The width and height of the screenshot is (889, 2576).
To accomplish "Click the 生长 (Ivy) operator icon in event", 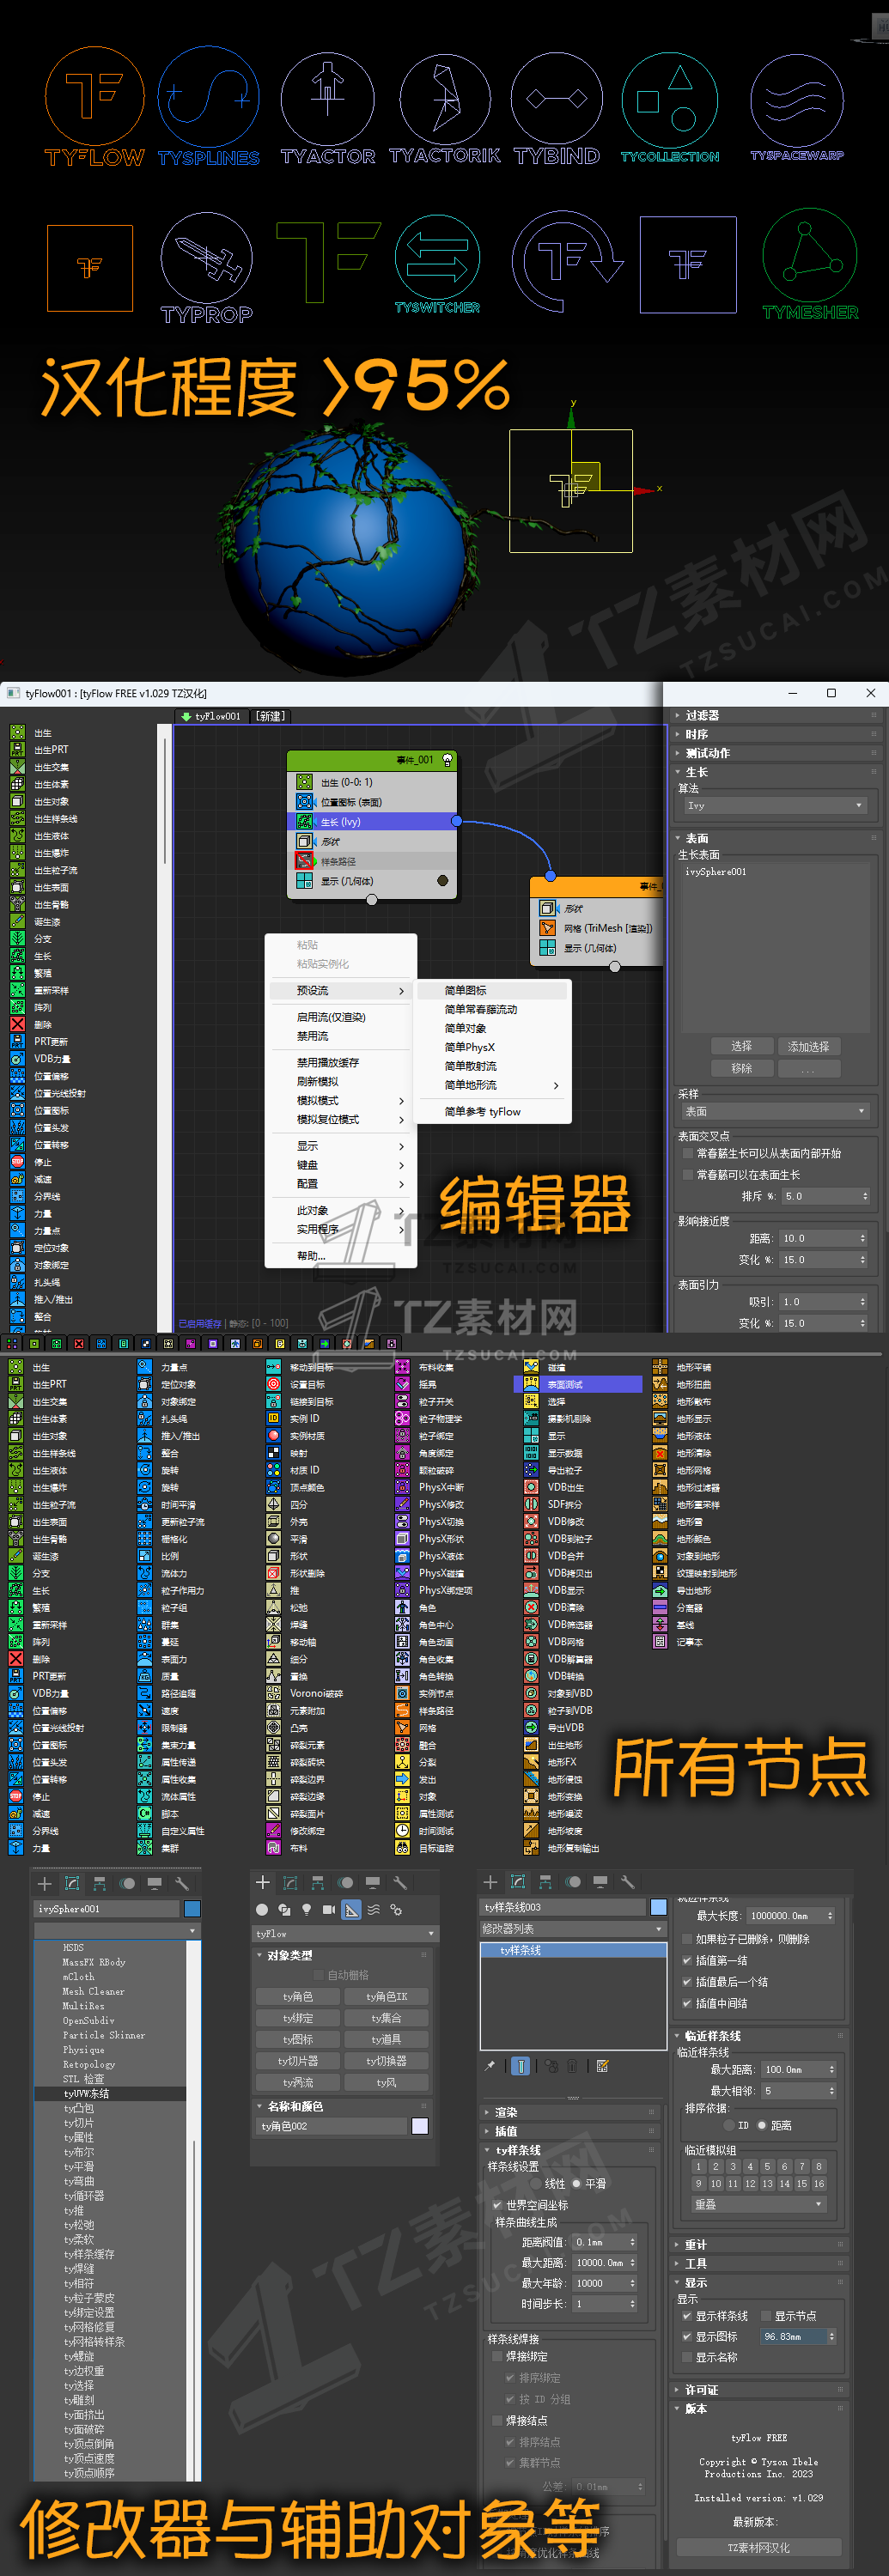I will [x=305, y=821].
